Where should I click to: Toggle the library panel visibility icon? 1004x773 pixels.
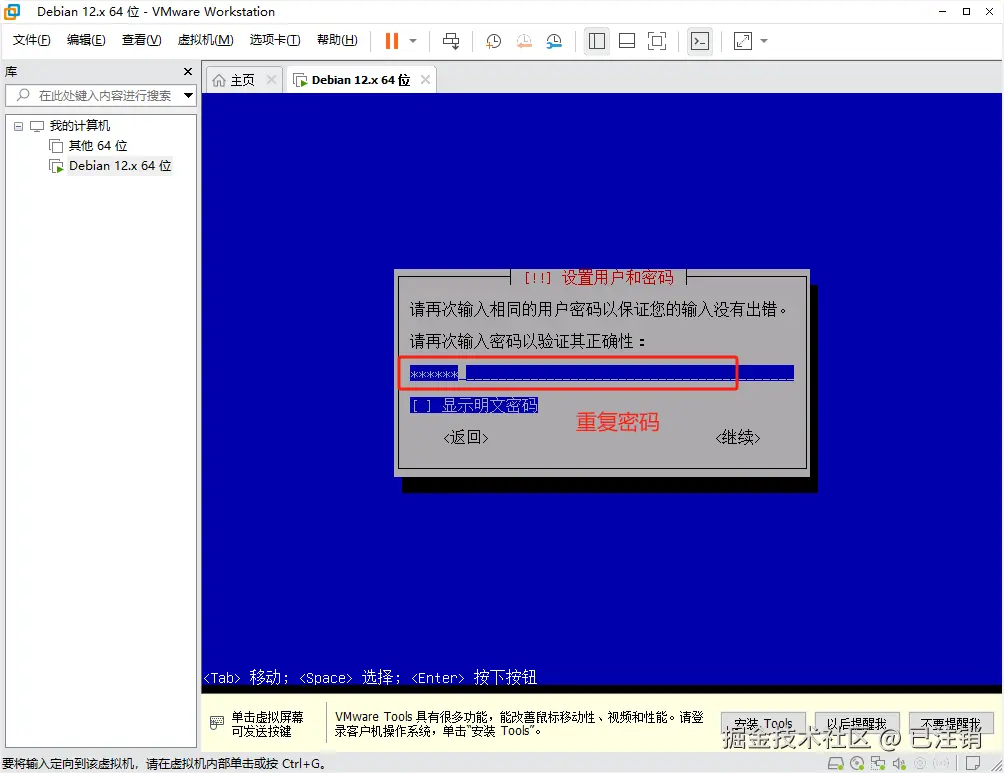pos(597,41)
